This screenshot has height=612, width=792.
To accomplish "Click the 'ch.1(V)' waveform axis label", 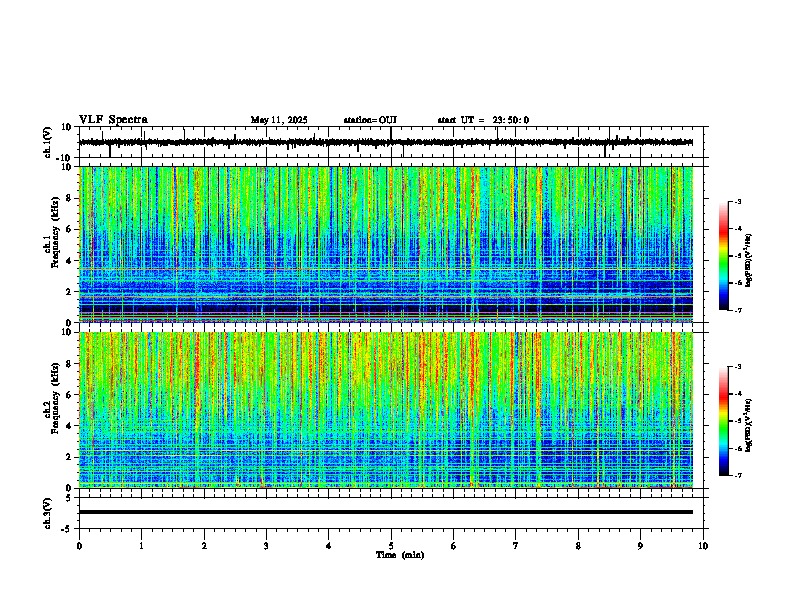I will [x=48, y=142].
